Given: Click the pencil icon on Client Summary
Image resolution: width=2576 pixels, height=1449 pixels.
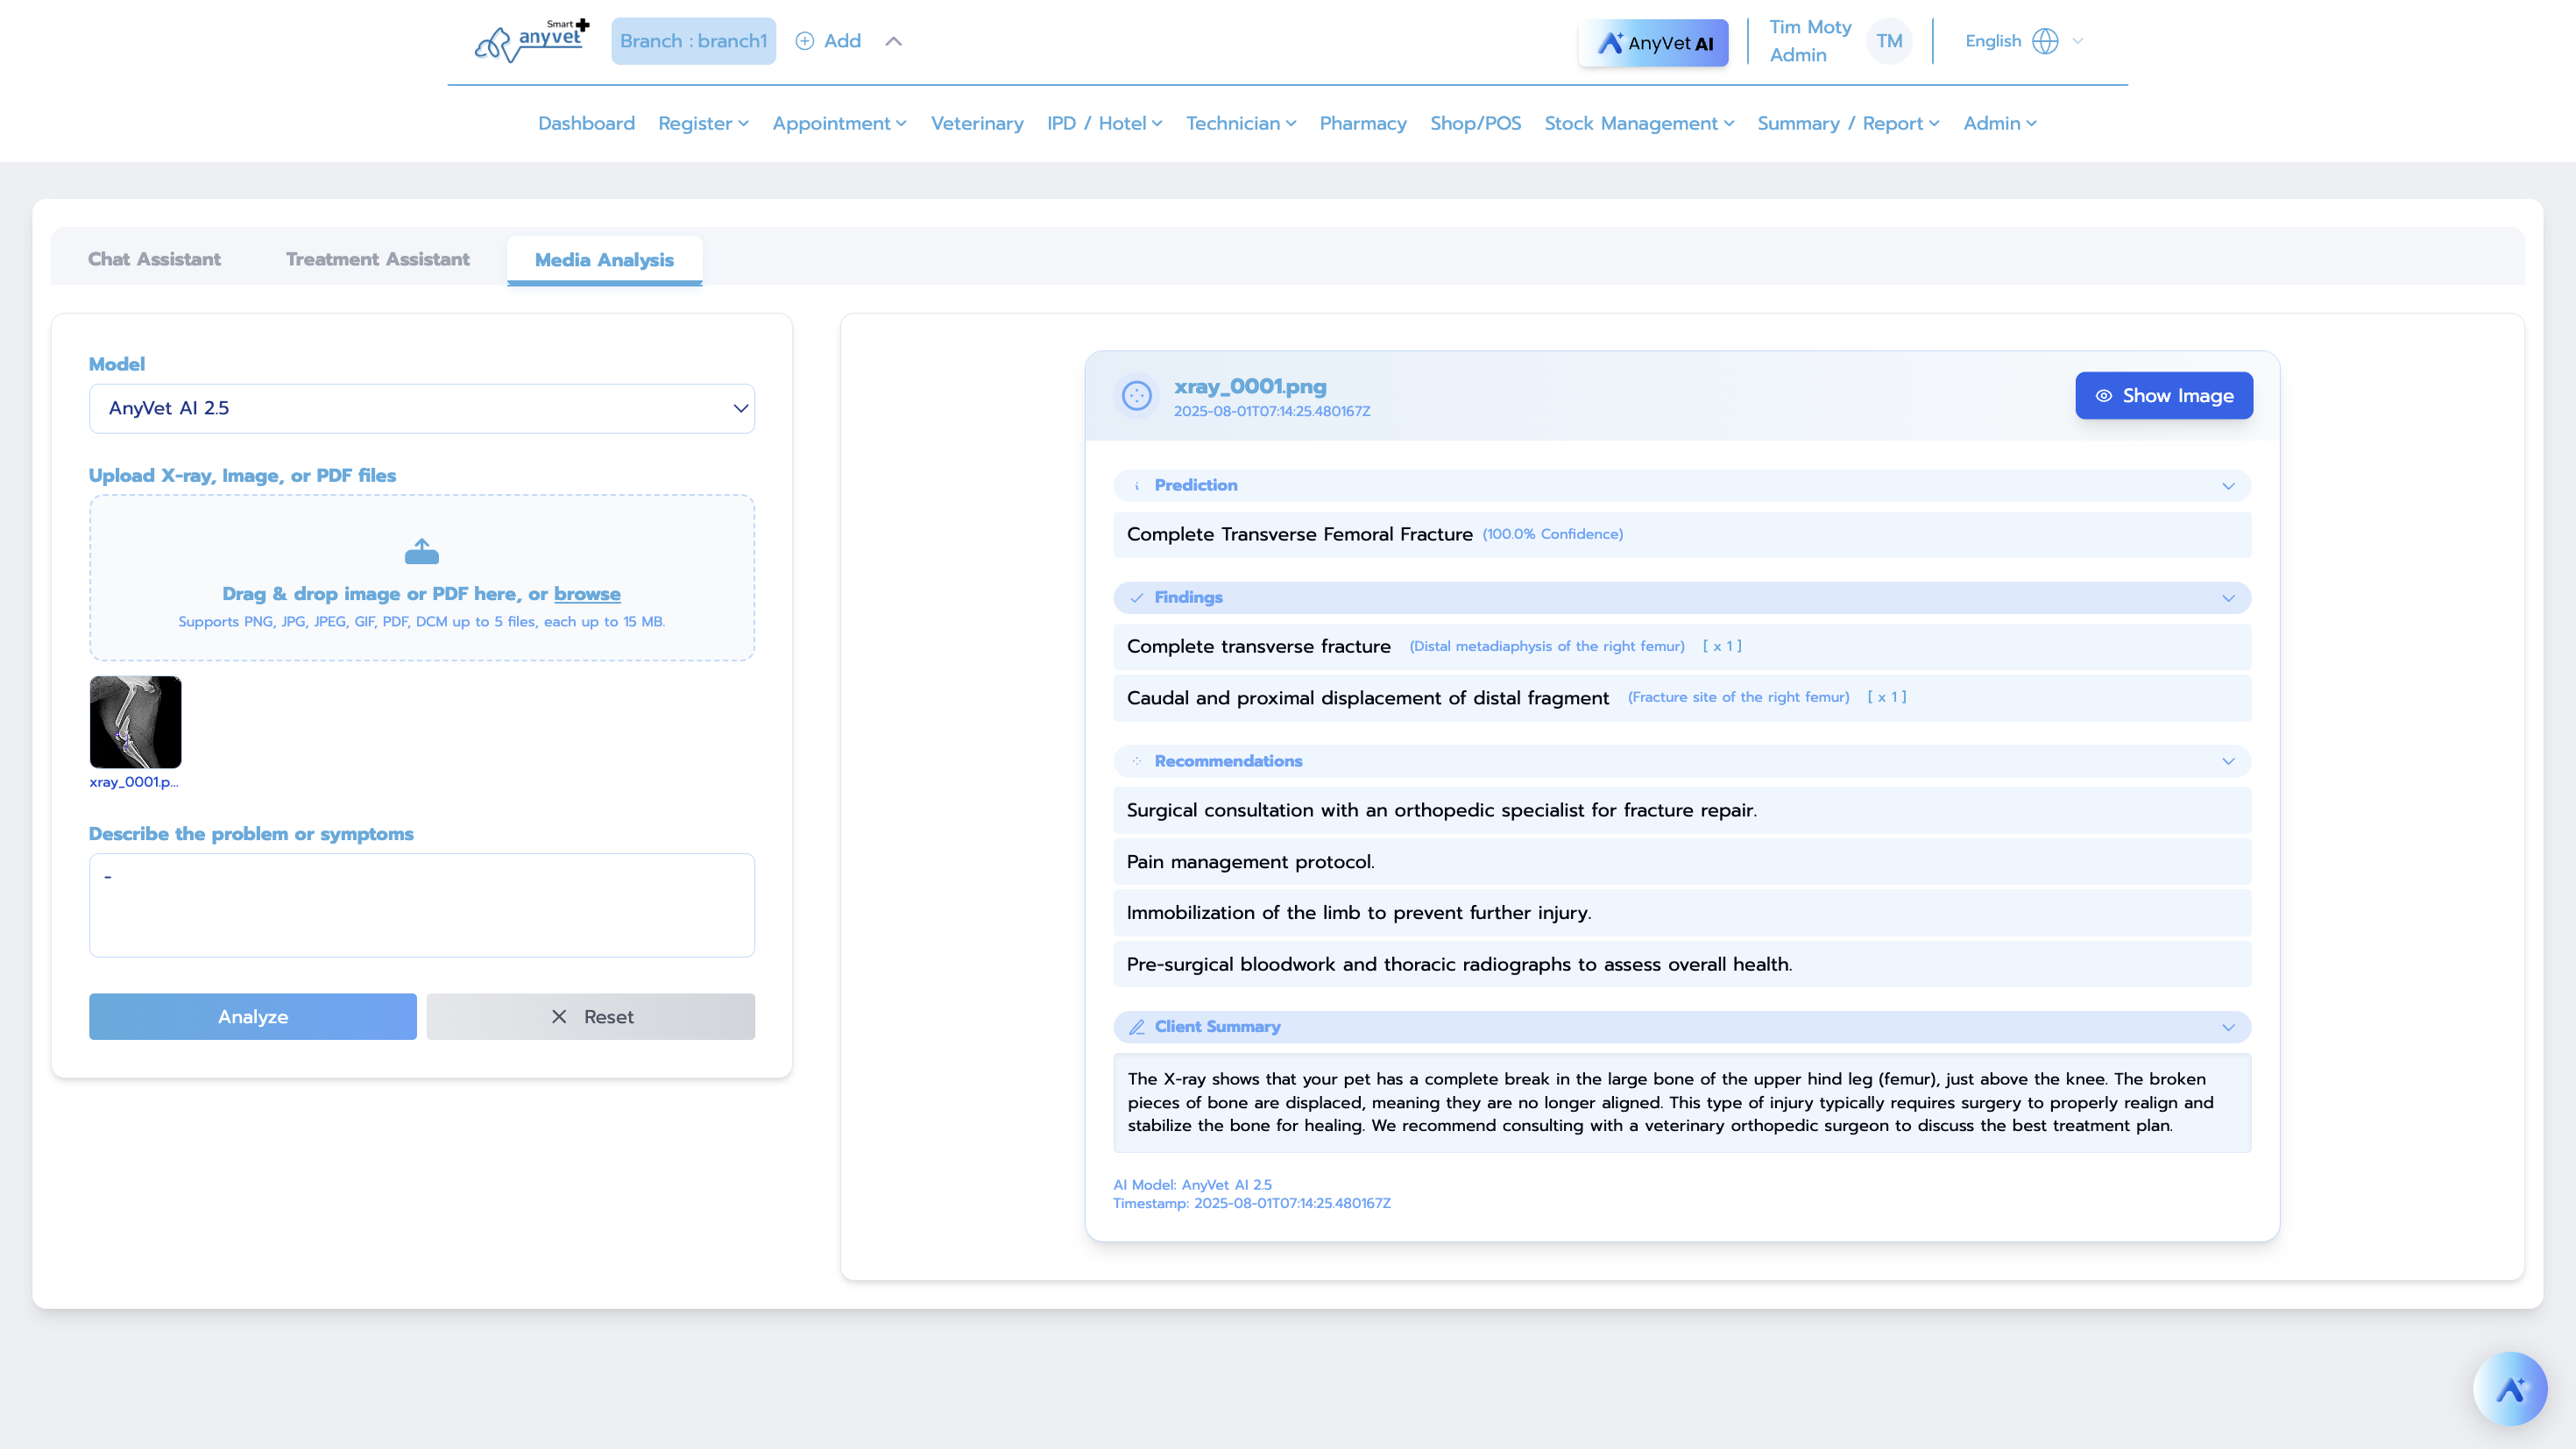Looking at the screenshot, I should [1137, 1027].
